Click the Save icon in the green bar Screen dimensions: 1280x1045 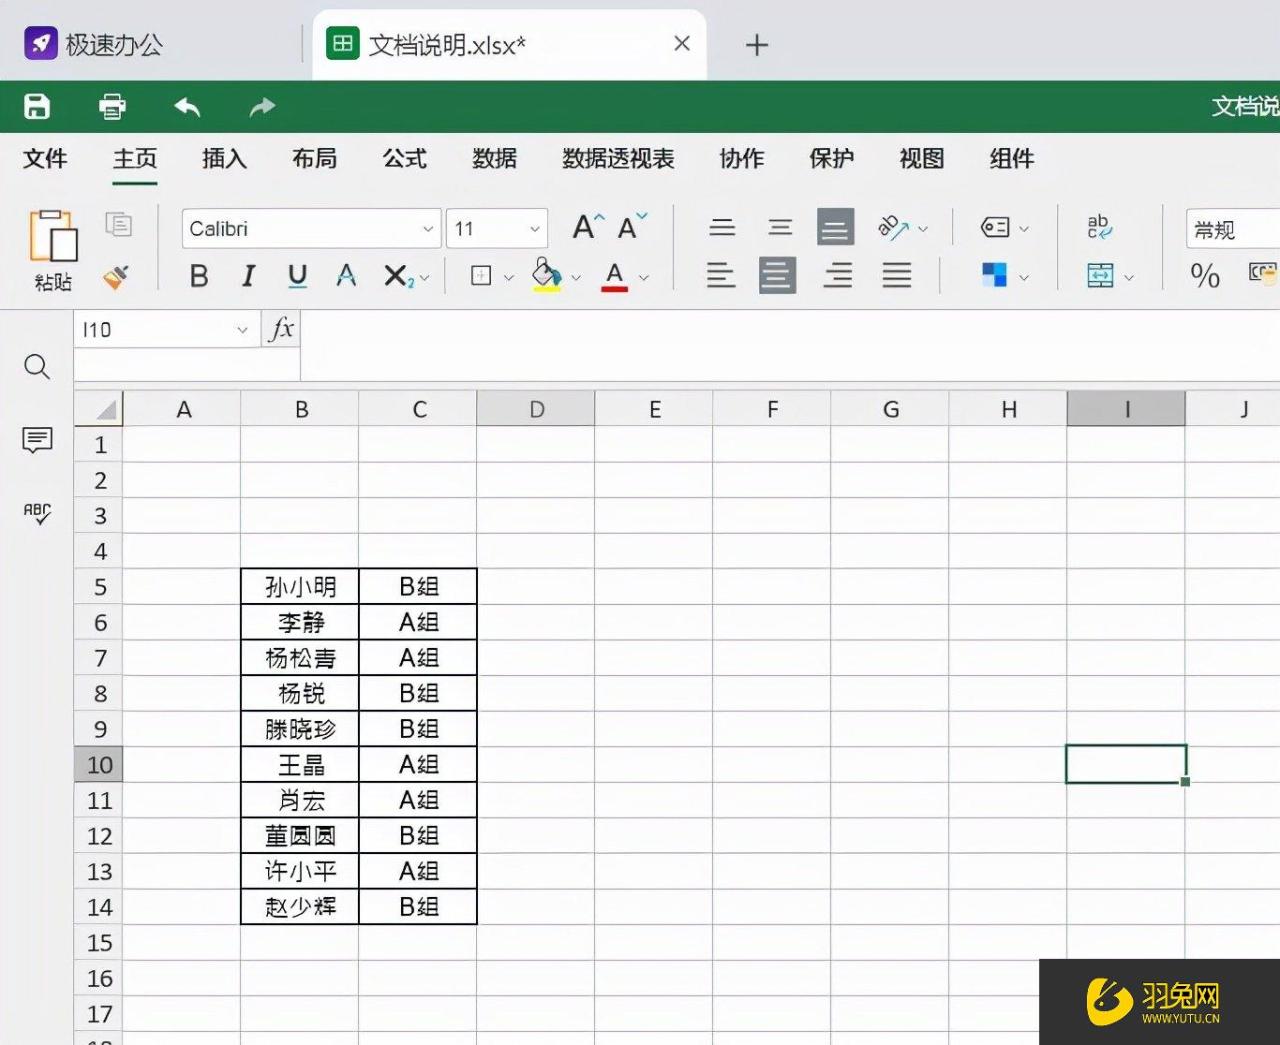coord(37,106)
